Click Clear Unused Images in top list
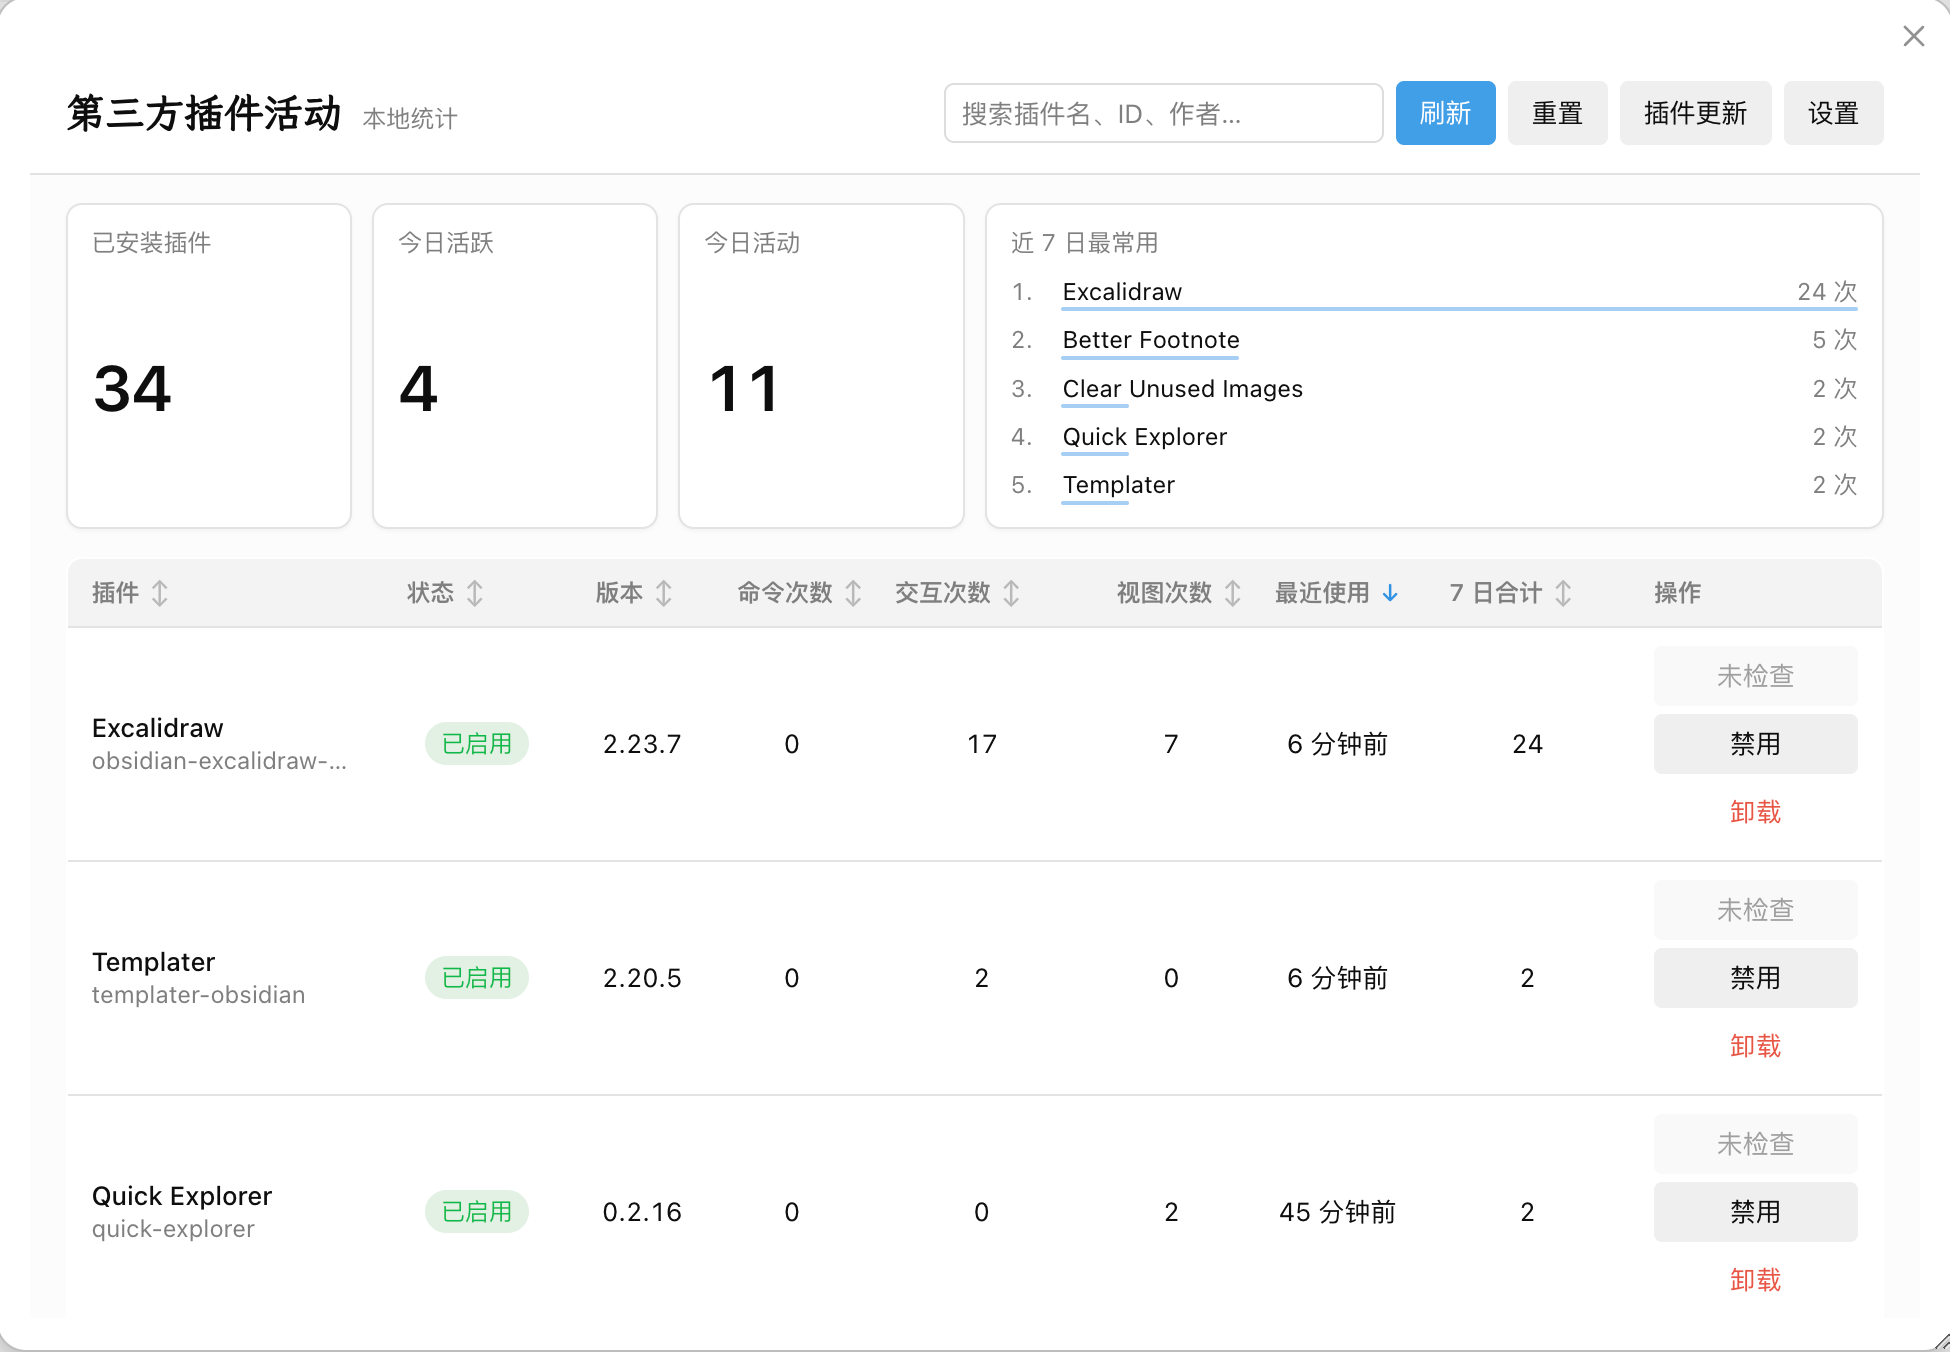1950x1352 pixels. point(1182,389)
